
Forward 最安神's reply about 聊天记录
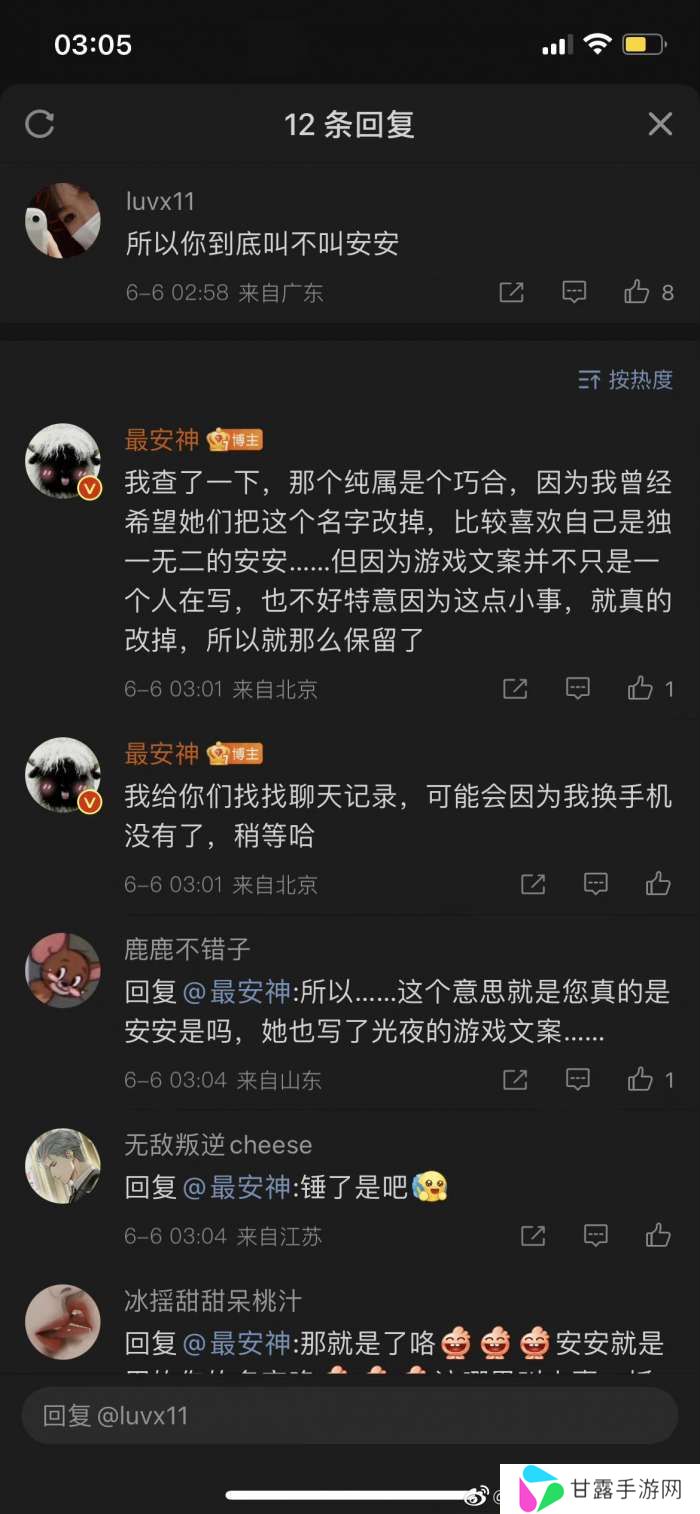(534, 884)
